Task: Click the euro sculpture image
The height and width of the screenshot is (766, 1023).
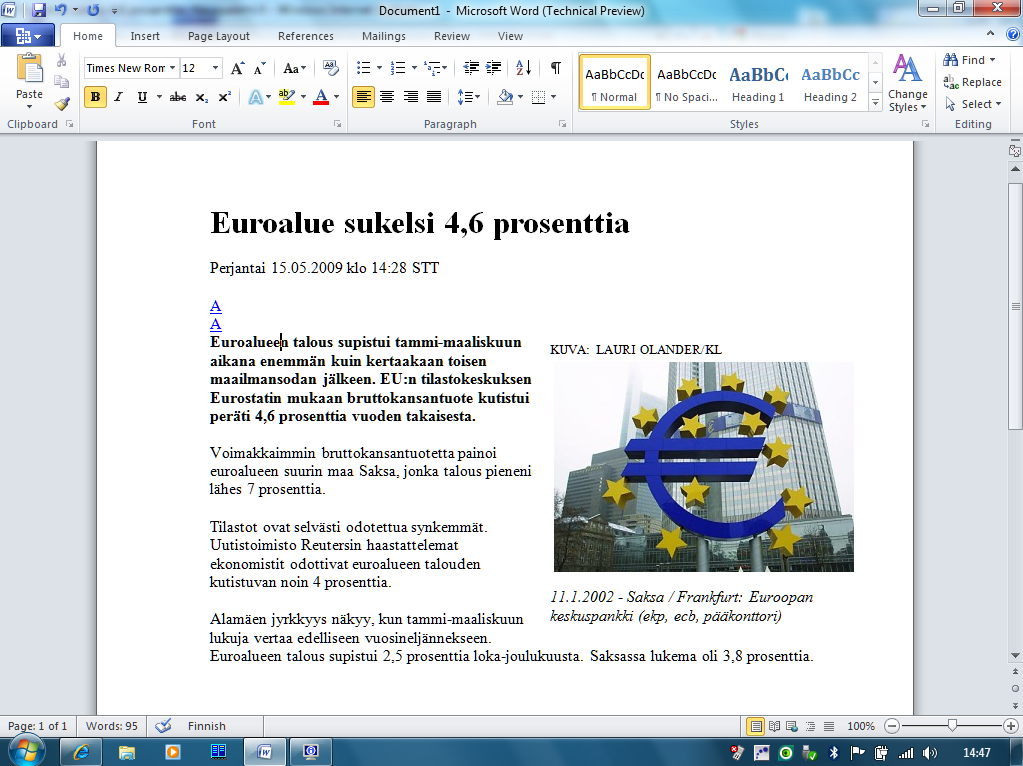Action: click(703, 467)
